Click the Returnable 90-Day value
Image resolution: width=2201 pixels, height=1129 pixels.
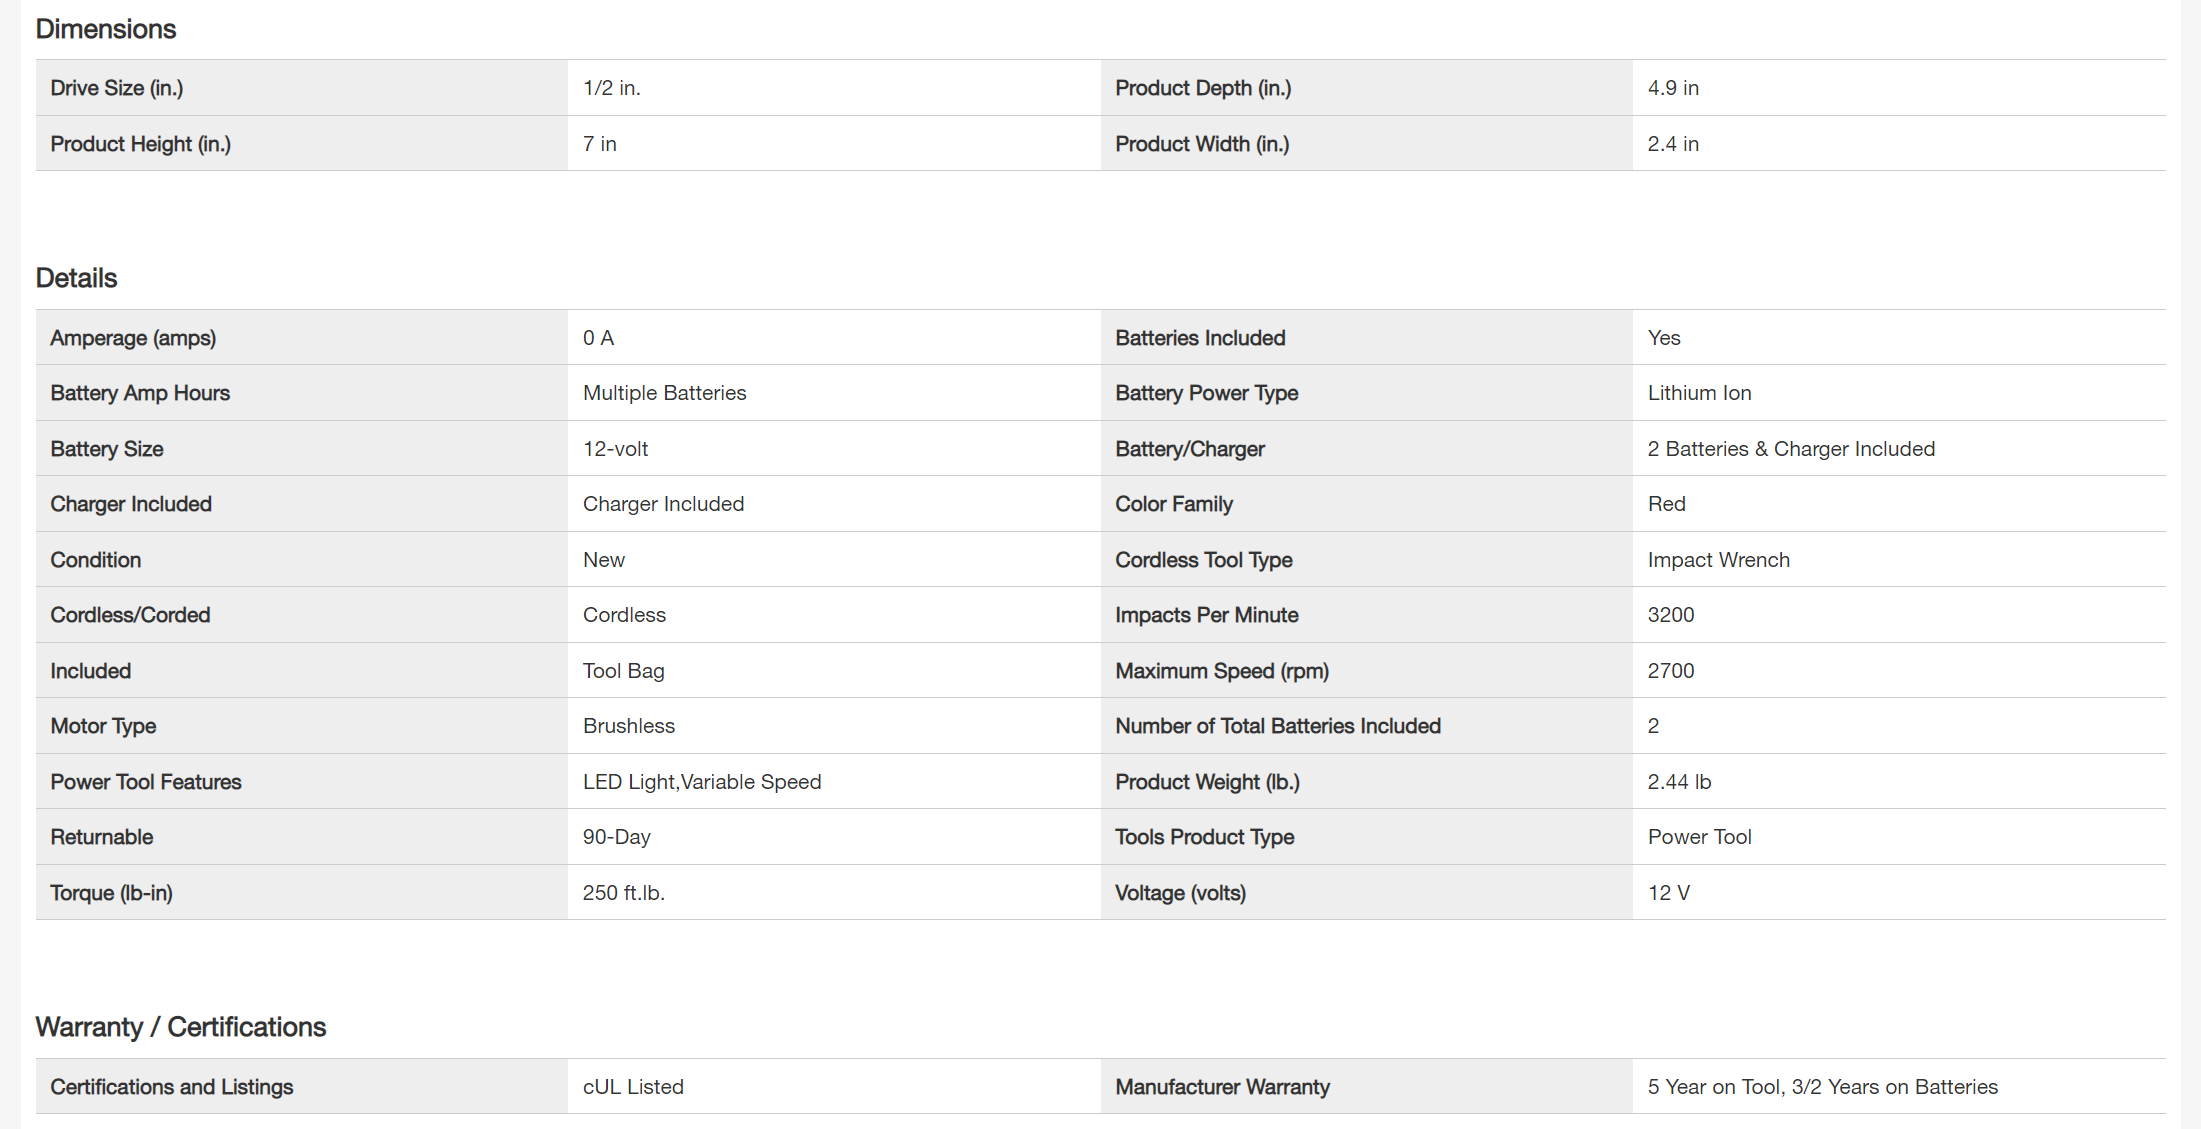coord(617,837)
